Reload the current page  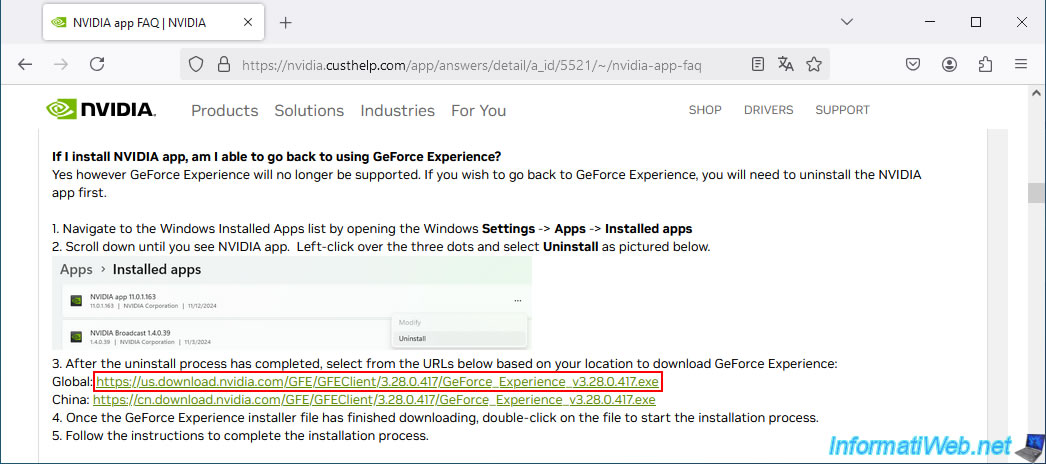click(97, 64)
